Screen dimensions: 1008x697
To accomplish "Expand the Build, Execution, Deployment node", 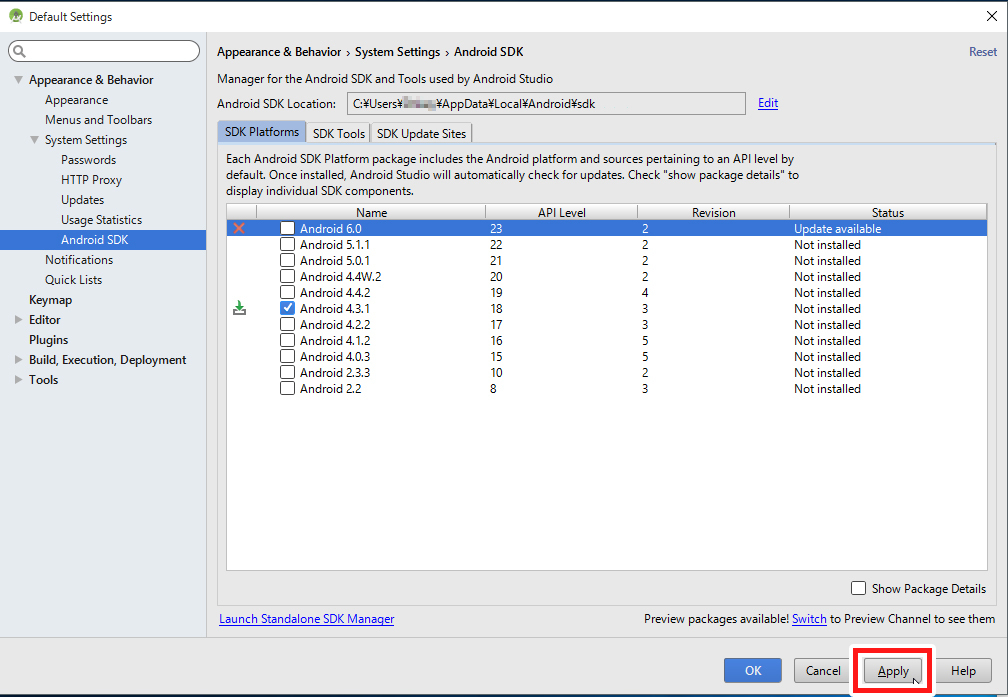I will coord(18,359).
